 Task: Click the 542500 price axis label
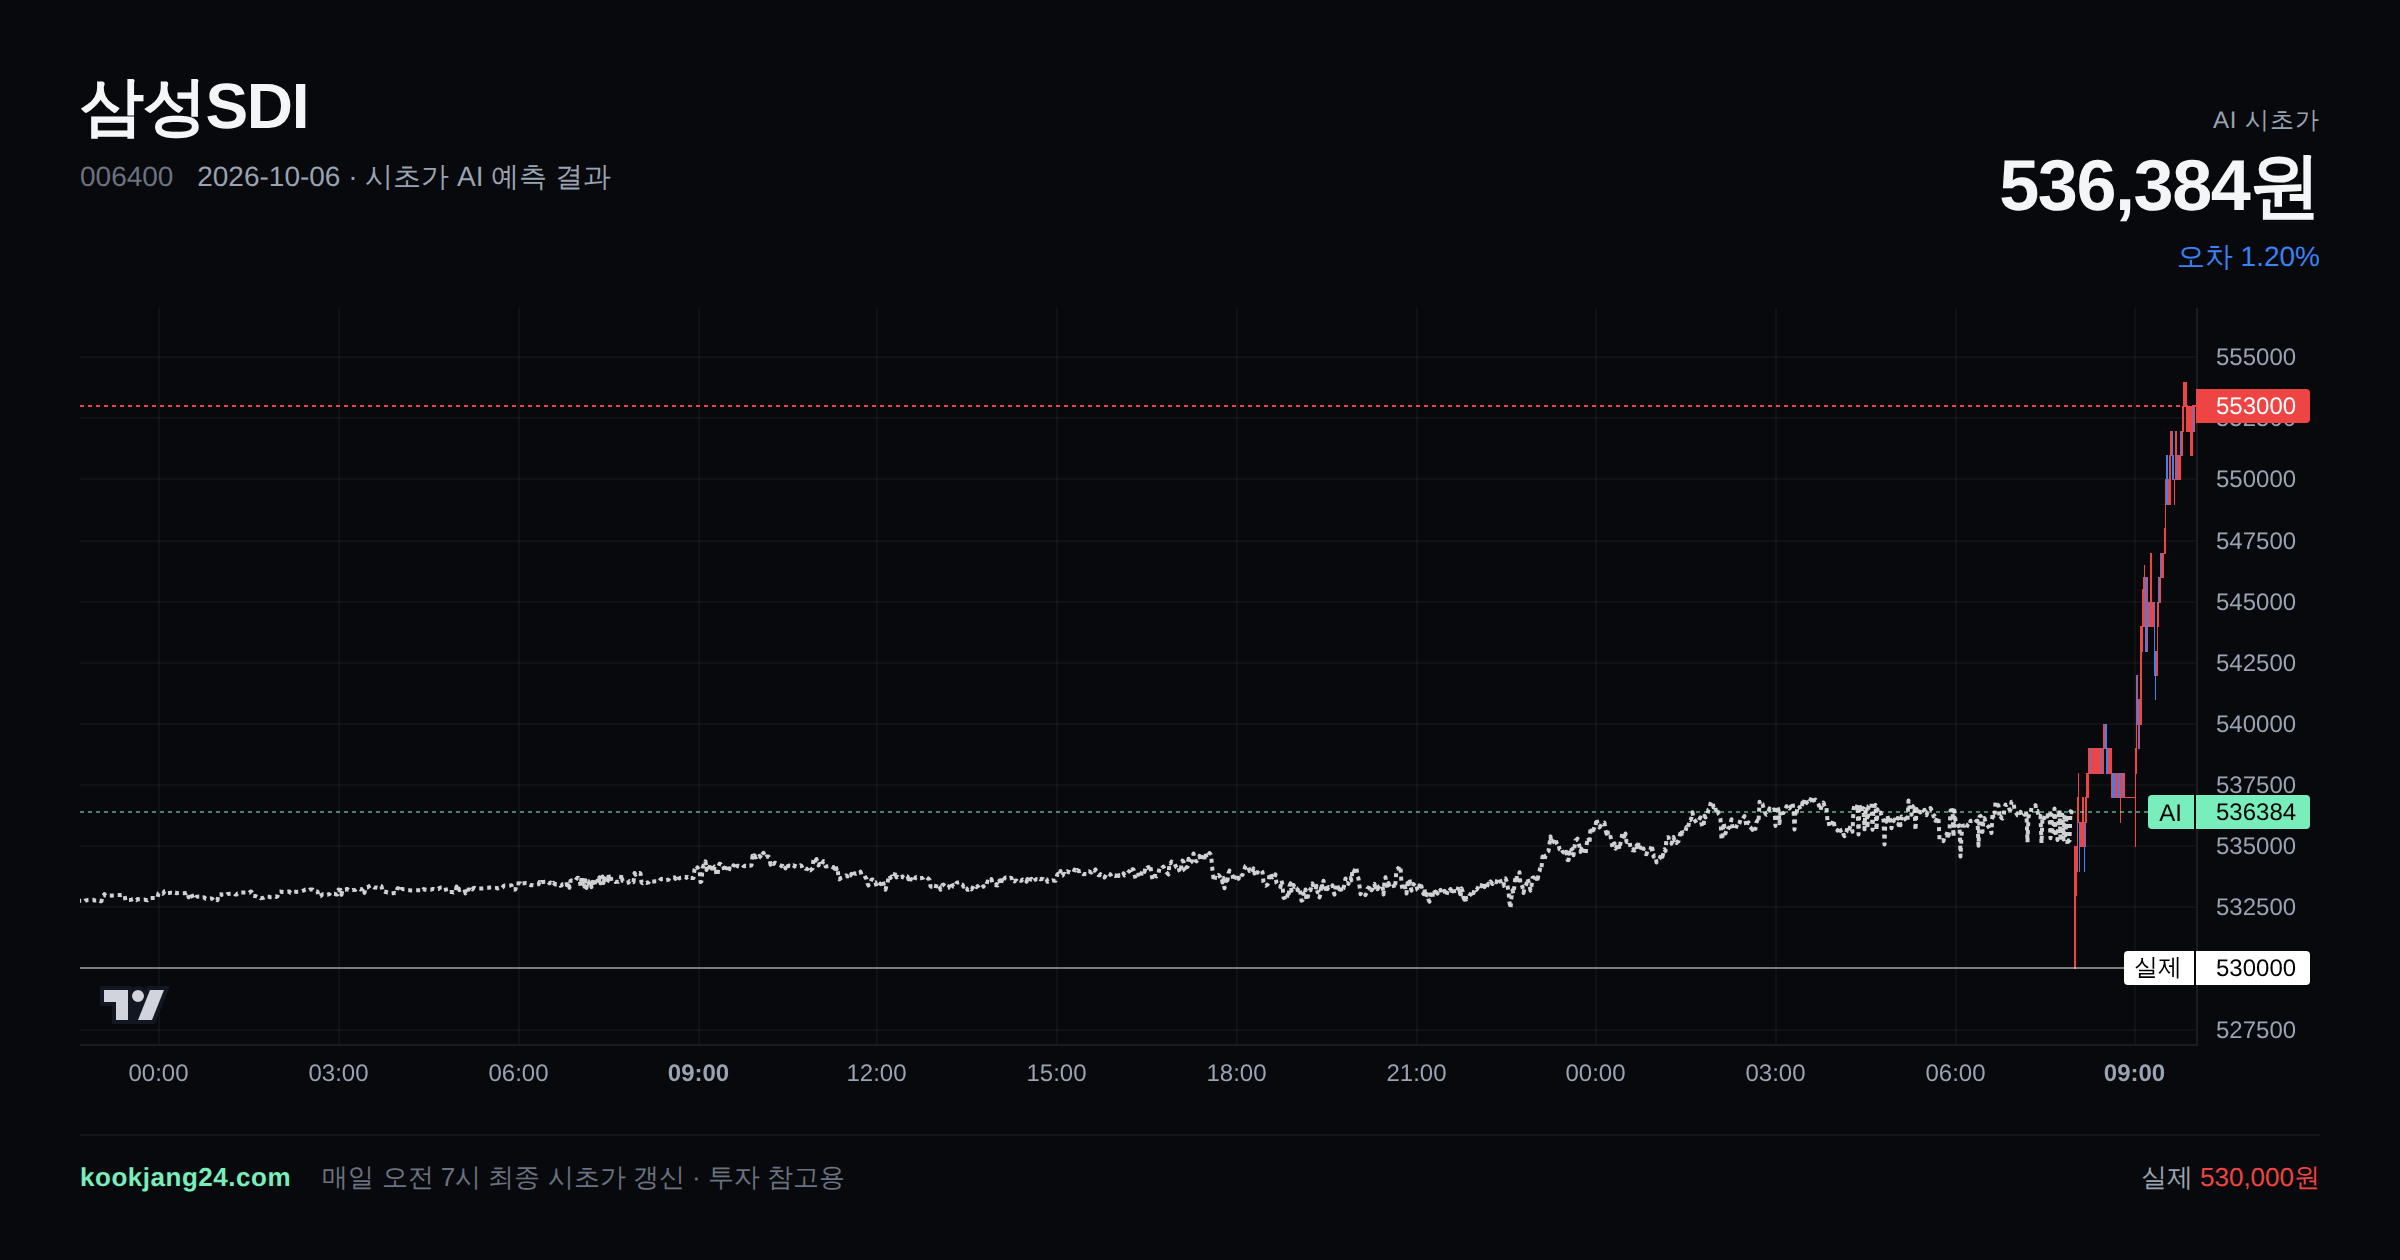tap(2255, 663)
